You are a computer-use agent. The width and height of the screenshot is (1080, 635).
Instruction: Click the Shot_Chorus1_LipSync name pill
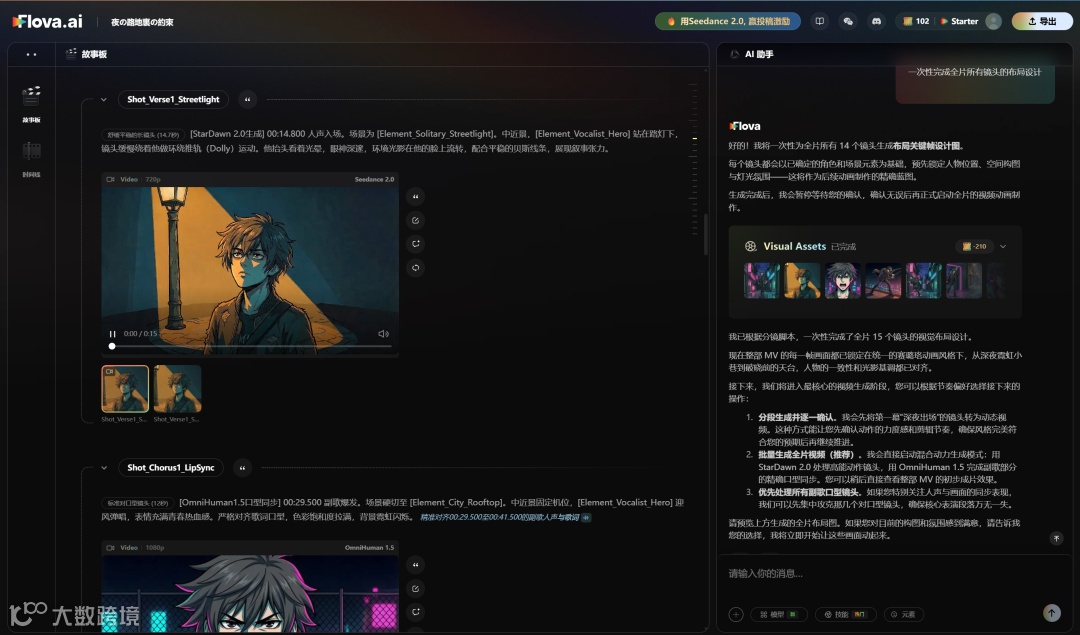pos(171,468)
